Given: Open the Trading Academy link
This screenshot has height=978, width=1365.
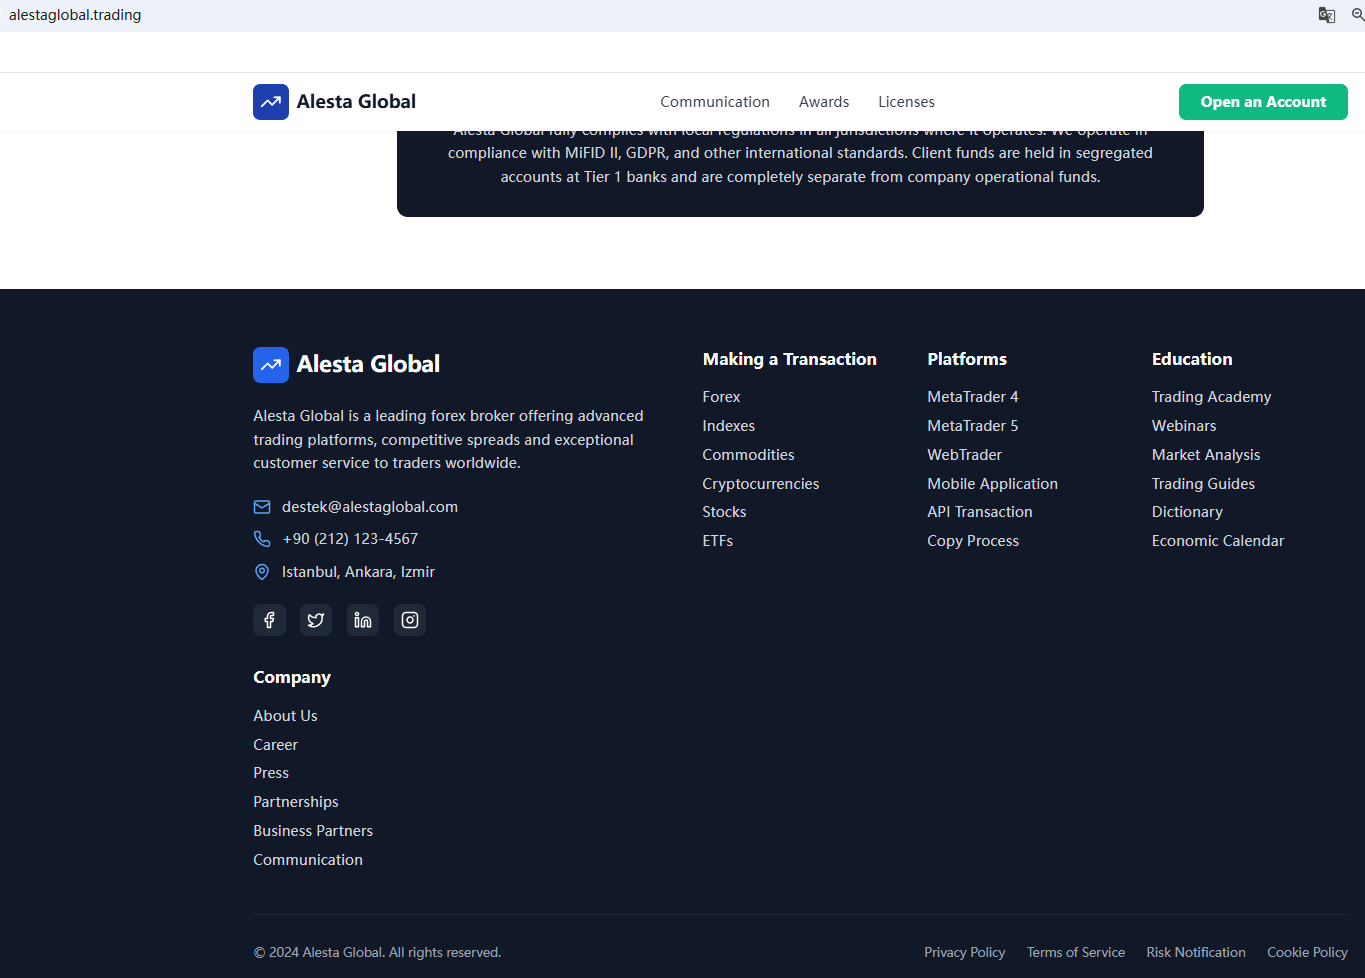Looking at the screenshot, I should [1211, 397].
